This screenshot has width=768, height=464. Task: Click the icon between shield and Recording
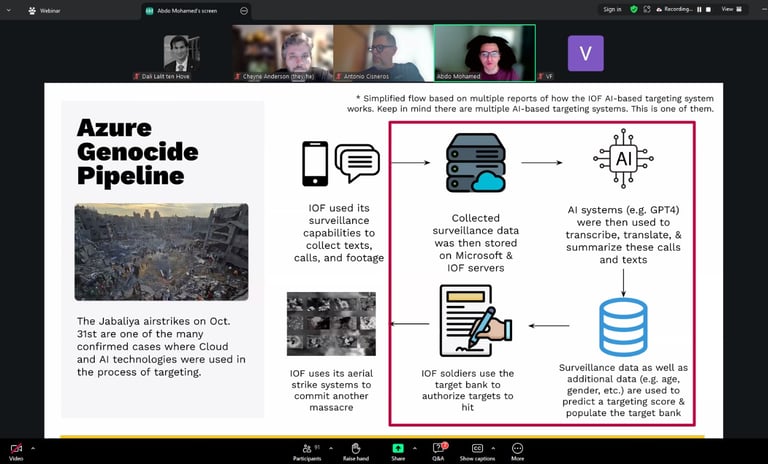(647, 9)
